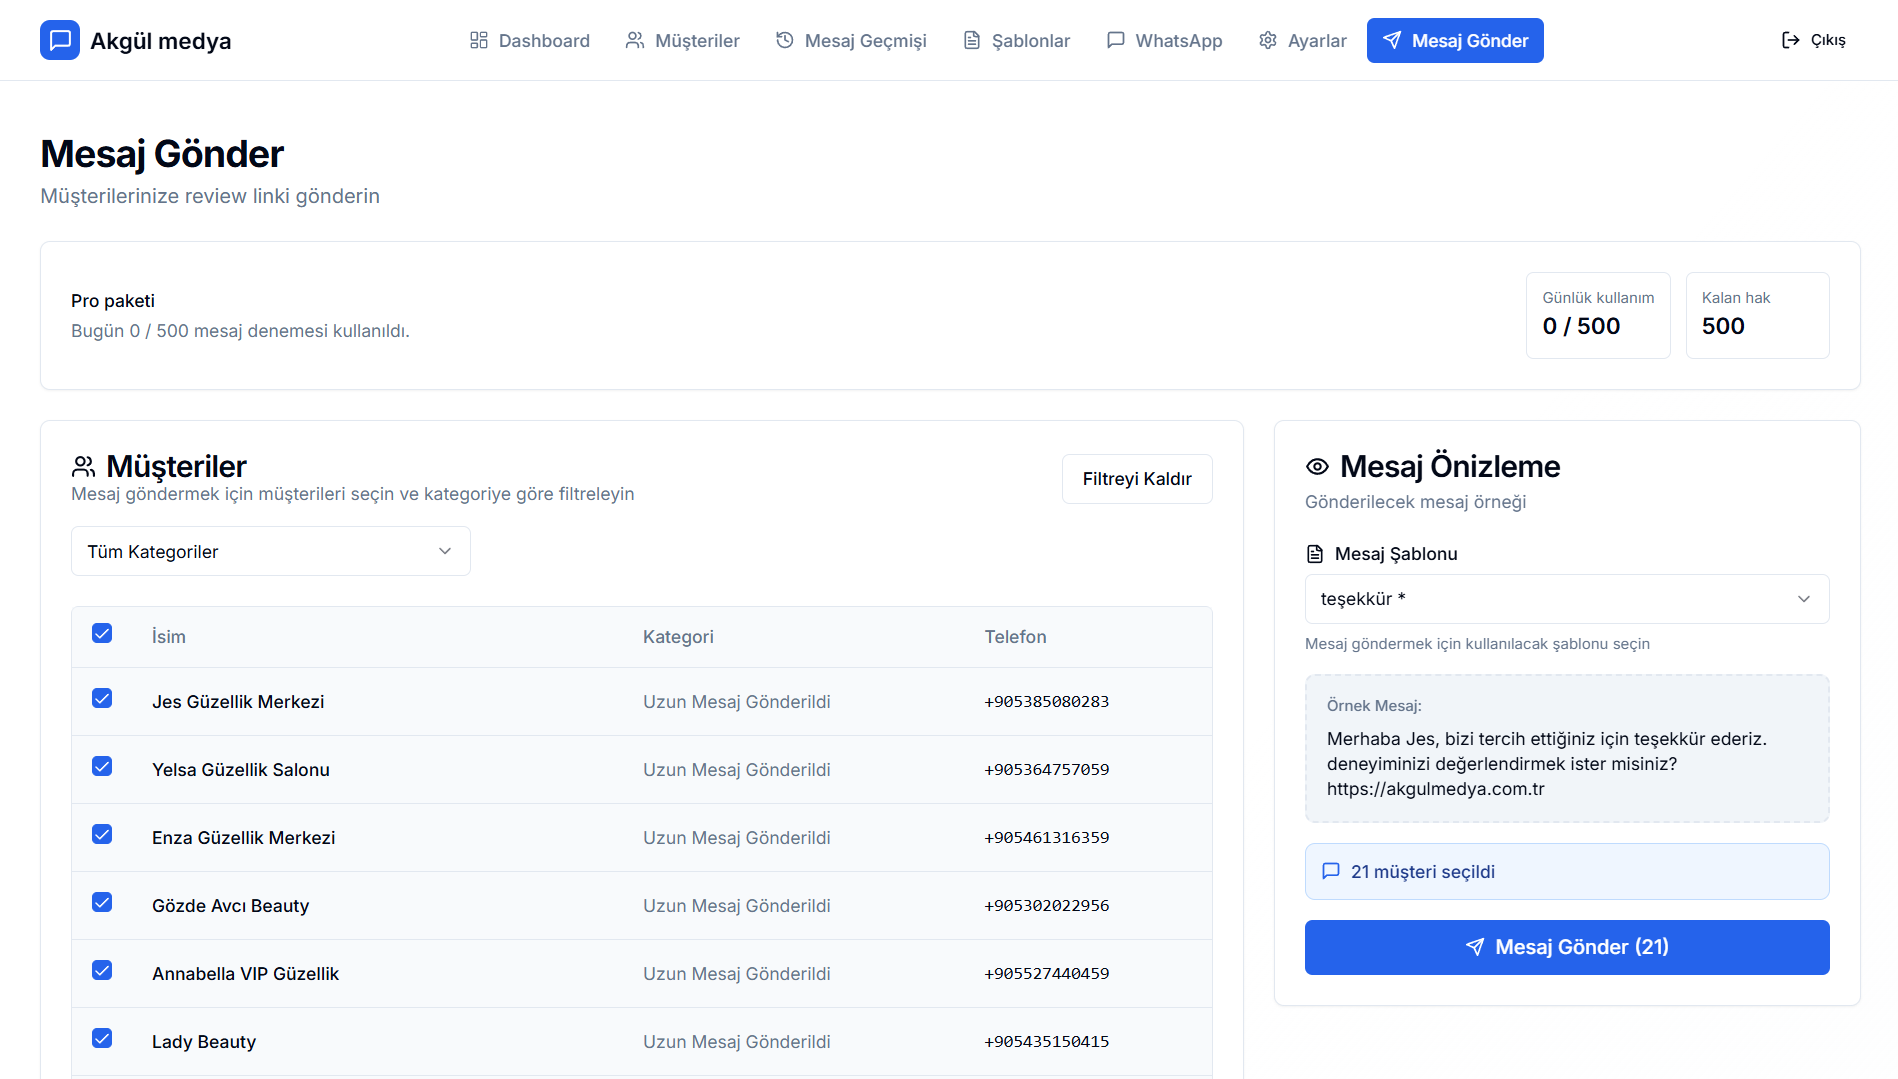
Task: Uncheck Yelsa Güzellik Salonu row checkbox
Action: [x=102, y=766]
